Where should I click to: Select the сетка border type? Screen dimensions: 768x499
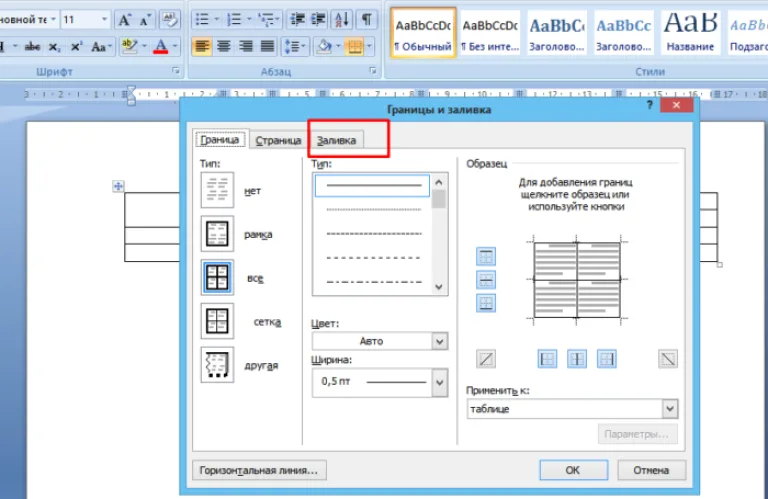[x=217, y=321]
